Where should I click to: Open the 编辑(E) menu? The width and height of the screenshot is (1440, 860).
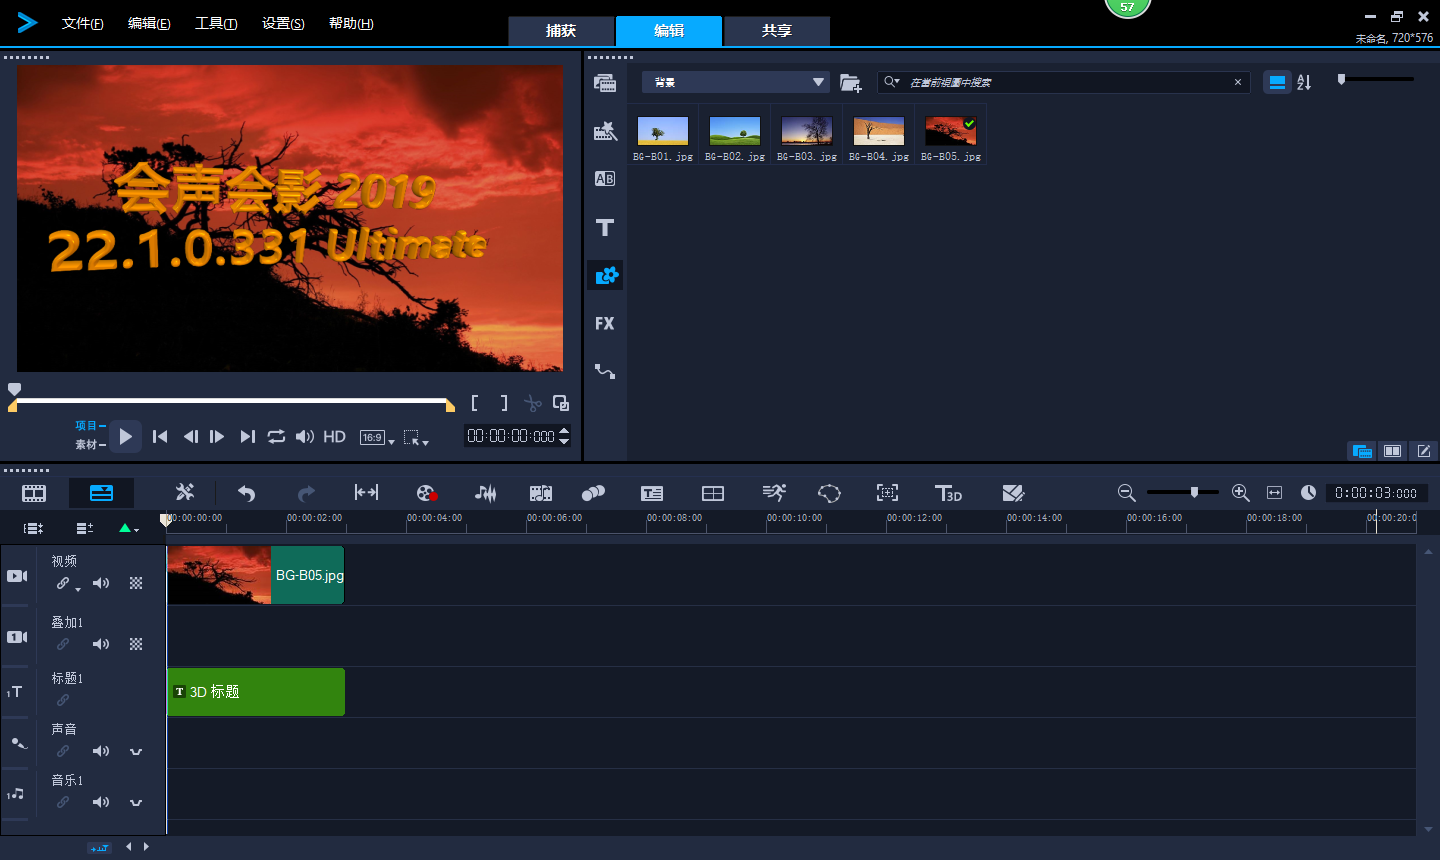149,23
